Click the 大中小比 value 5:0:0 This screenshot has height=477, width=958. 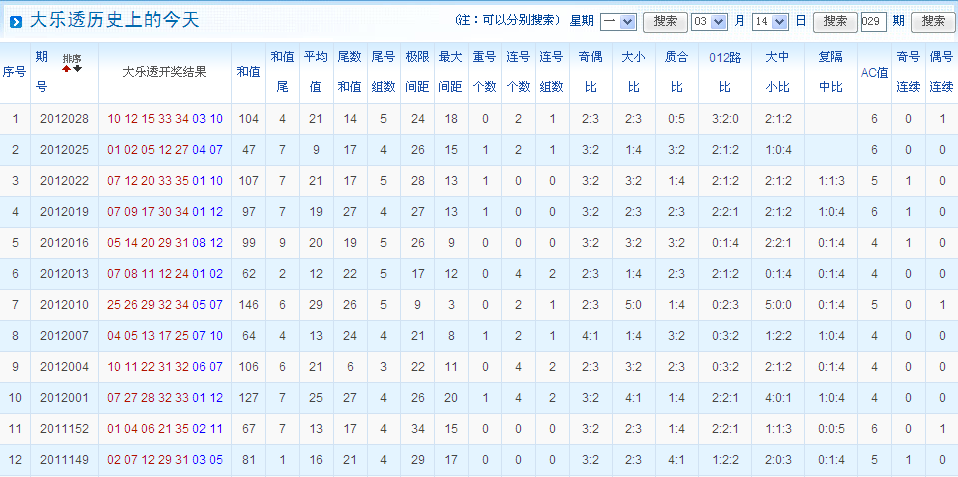click(778, 305)
